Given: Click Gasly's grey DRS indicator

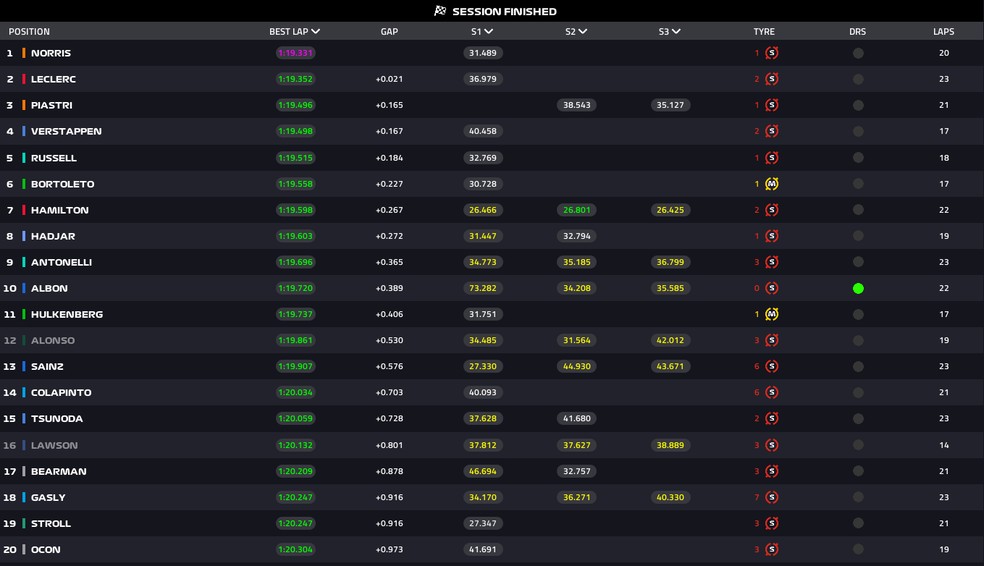Looking at the screenshot, I should 858,497.
